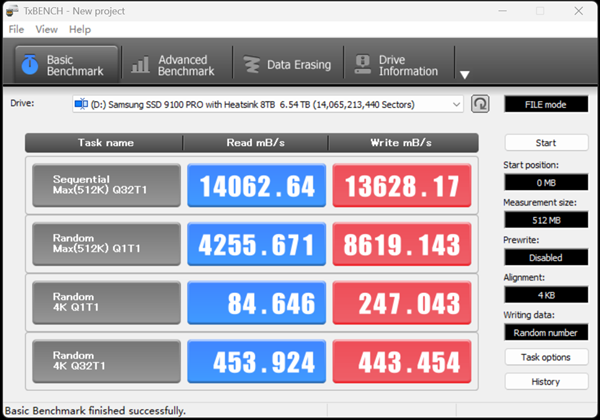This screenshot has width=600, height=420.
Task: Toggle the Prewrite Disabled setting
Action: pos(546,257)
